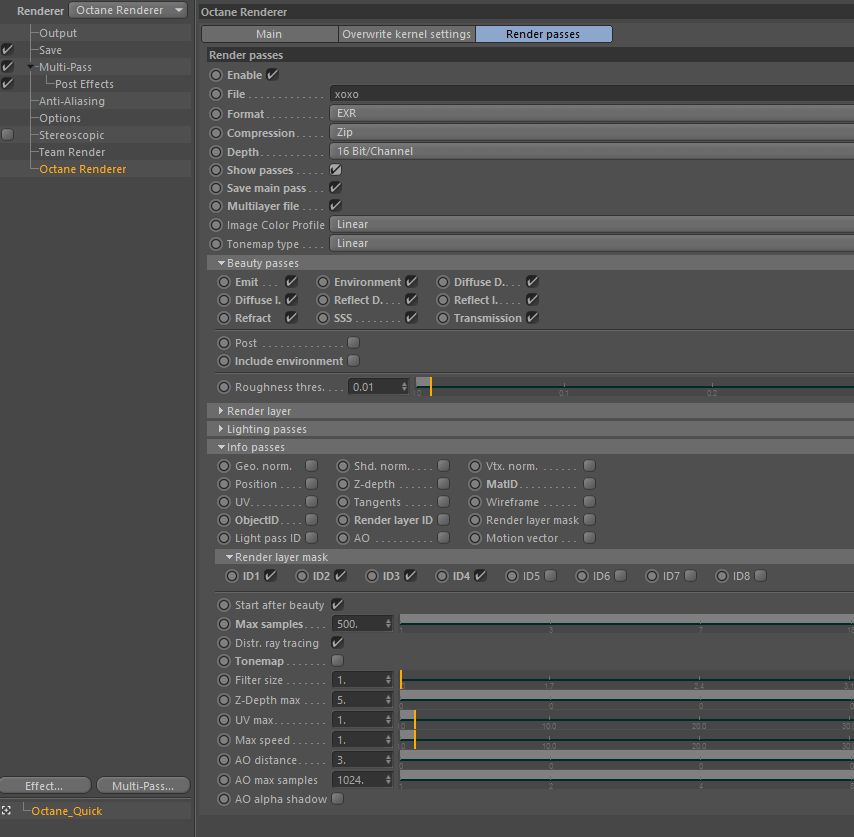Toggle the Show passes checkbox
This screenshot has width=854, height=837.
pos(336,169)
